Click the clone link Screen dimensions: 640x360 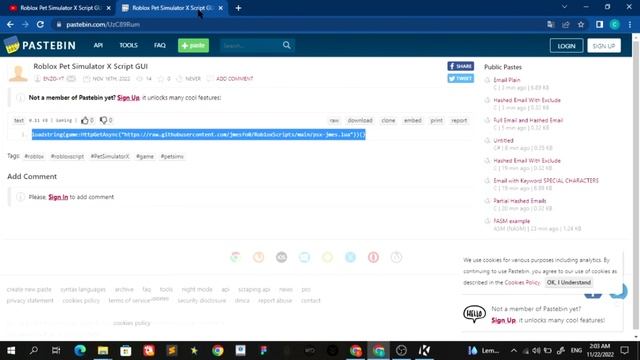point(388,120)
